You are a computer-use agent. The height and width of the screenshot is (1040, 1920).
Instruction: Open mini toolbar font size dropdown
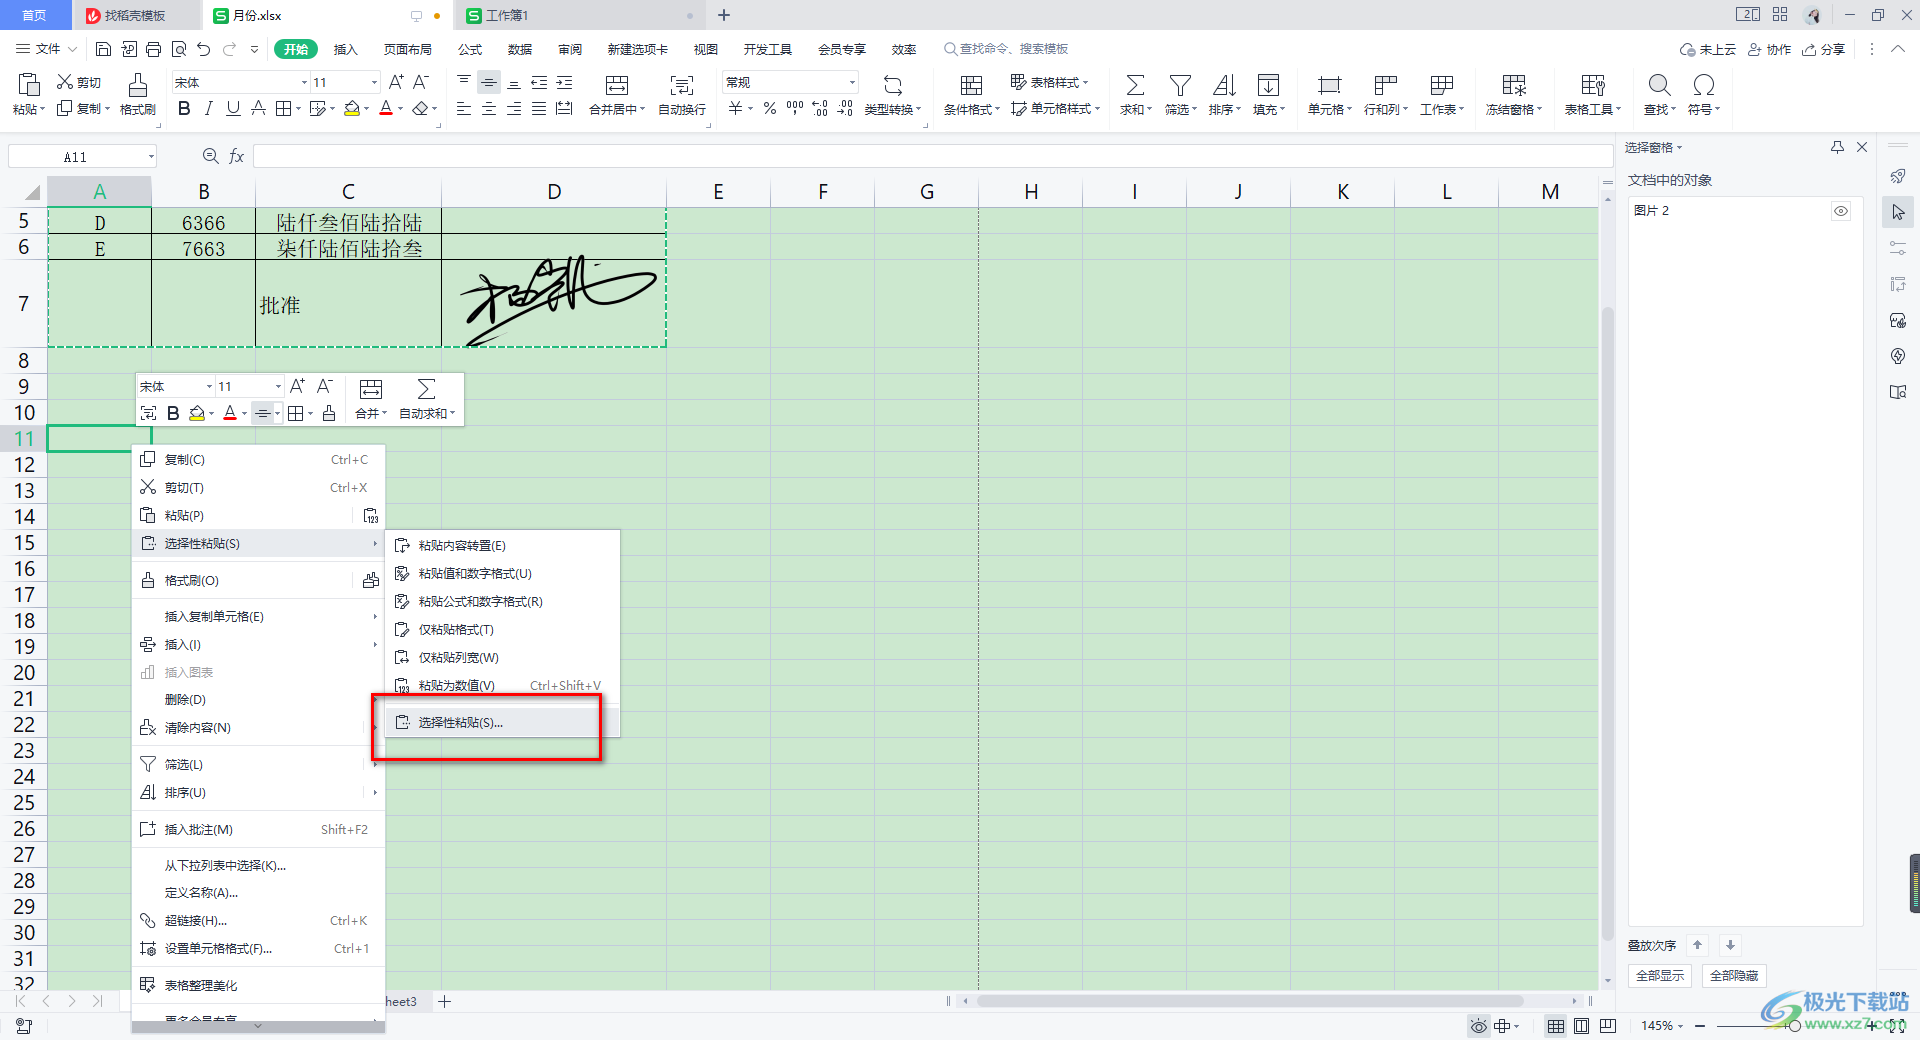278,387
